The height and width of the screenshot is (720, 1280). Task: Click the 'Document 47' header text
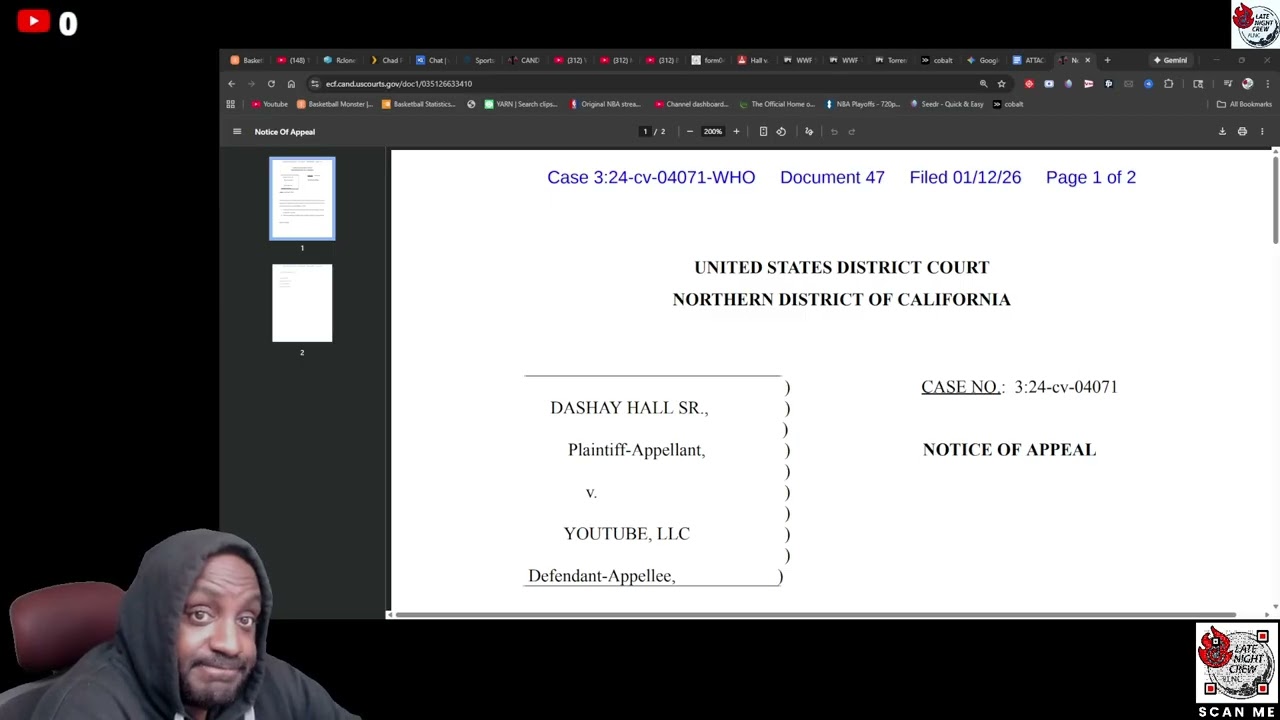(x=832, y=177)
